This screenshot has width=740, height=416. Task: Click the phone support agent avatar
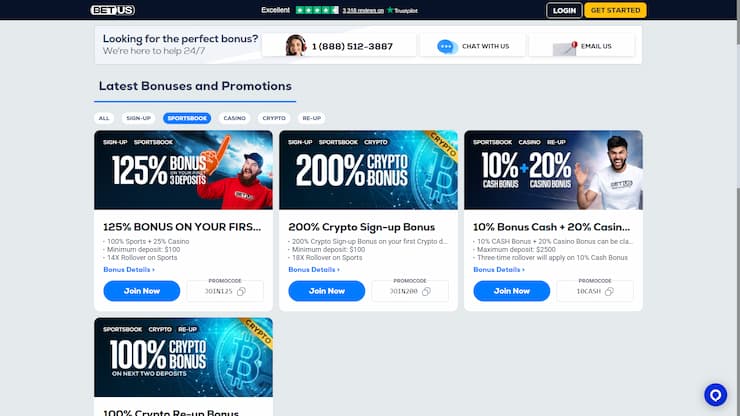point(296,45)
